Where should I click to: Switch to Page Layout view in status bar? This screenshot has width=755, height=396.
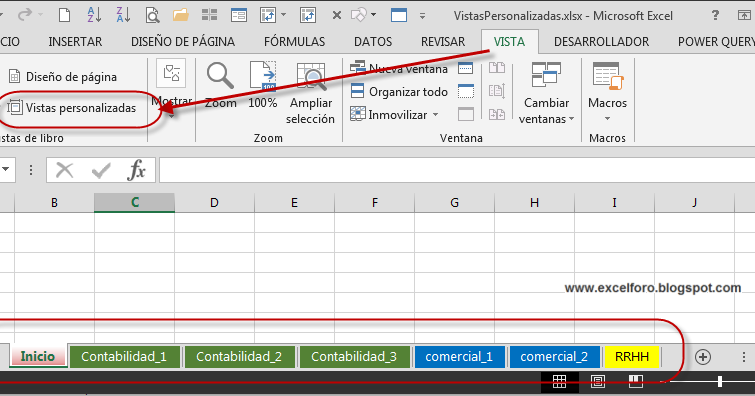[x=598, y=382]
